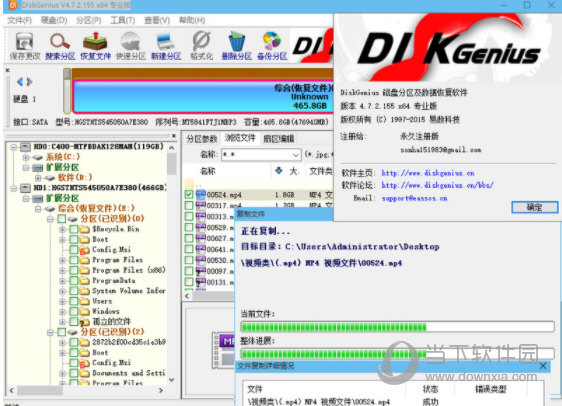Screen dimensions: 562x406
Task: Collapse the 分区(已识别)(0) node
Action: tap(50, 219)
